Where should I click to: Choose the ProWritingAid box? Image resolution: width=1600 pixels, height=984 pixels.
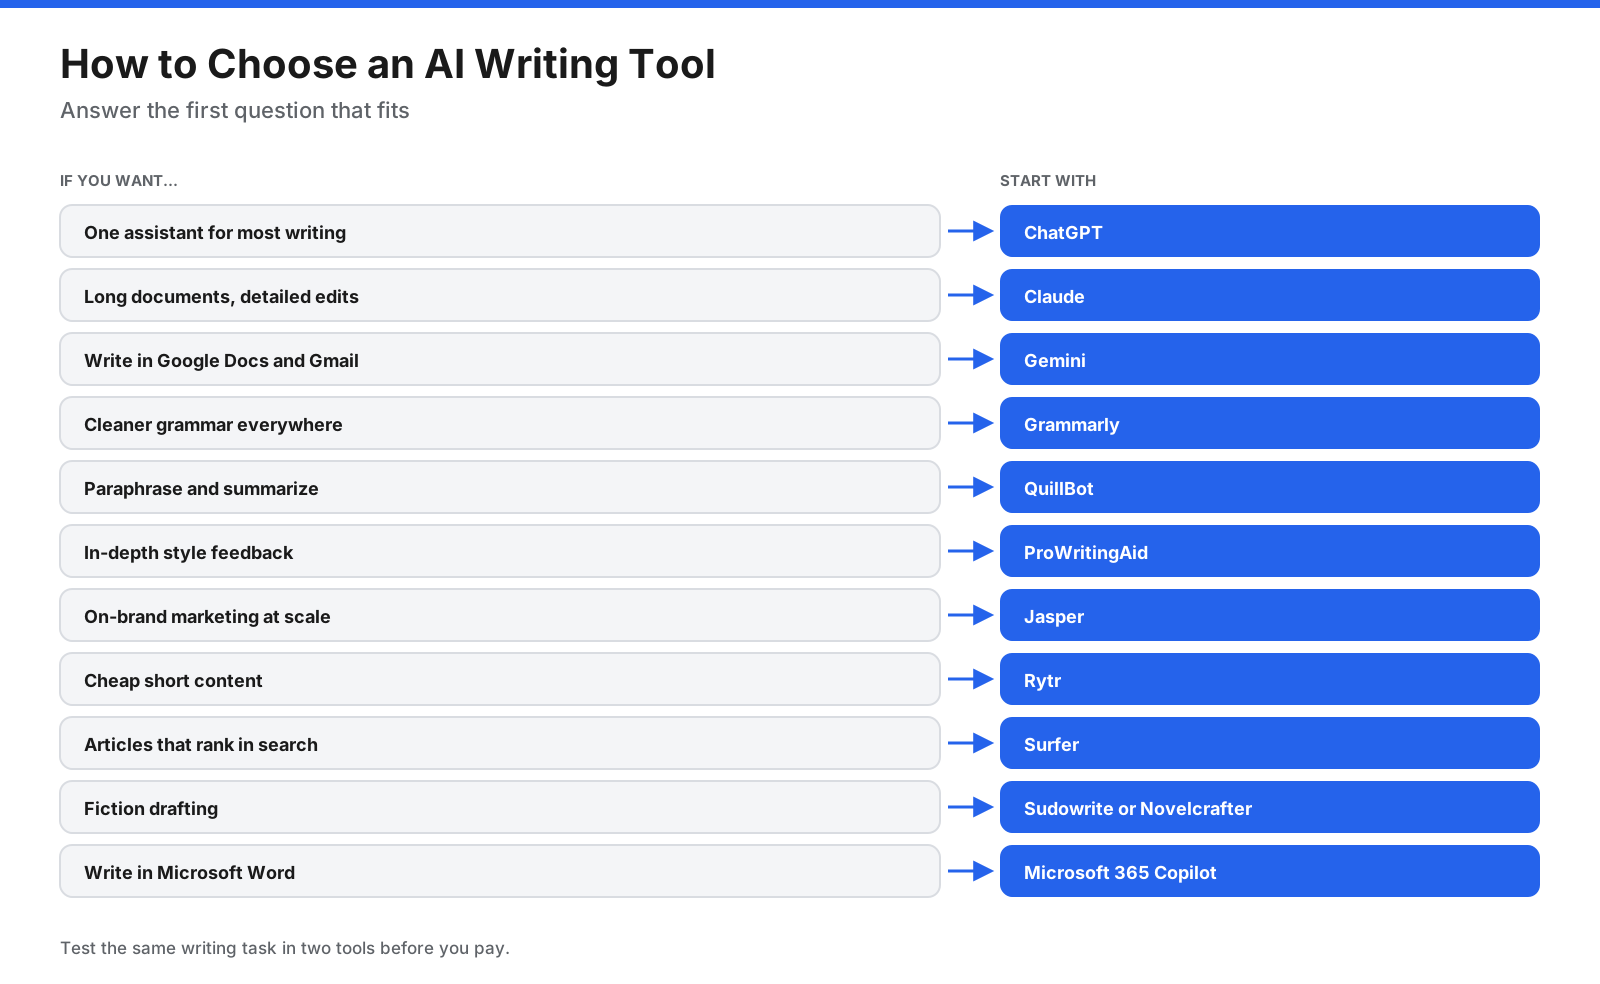[x=1270, y=551]
